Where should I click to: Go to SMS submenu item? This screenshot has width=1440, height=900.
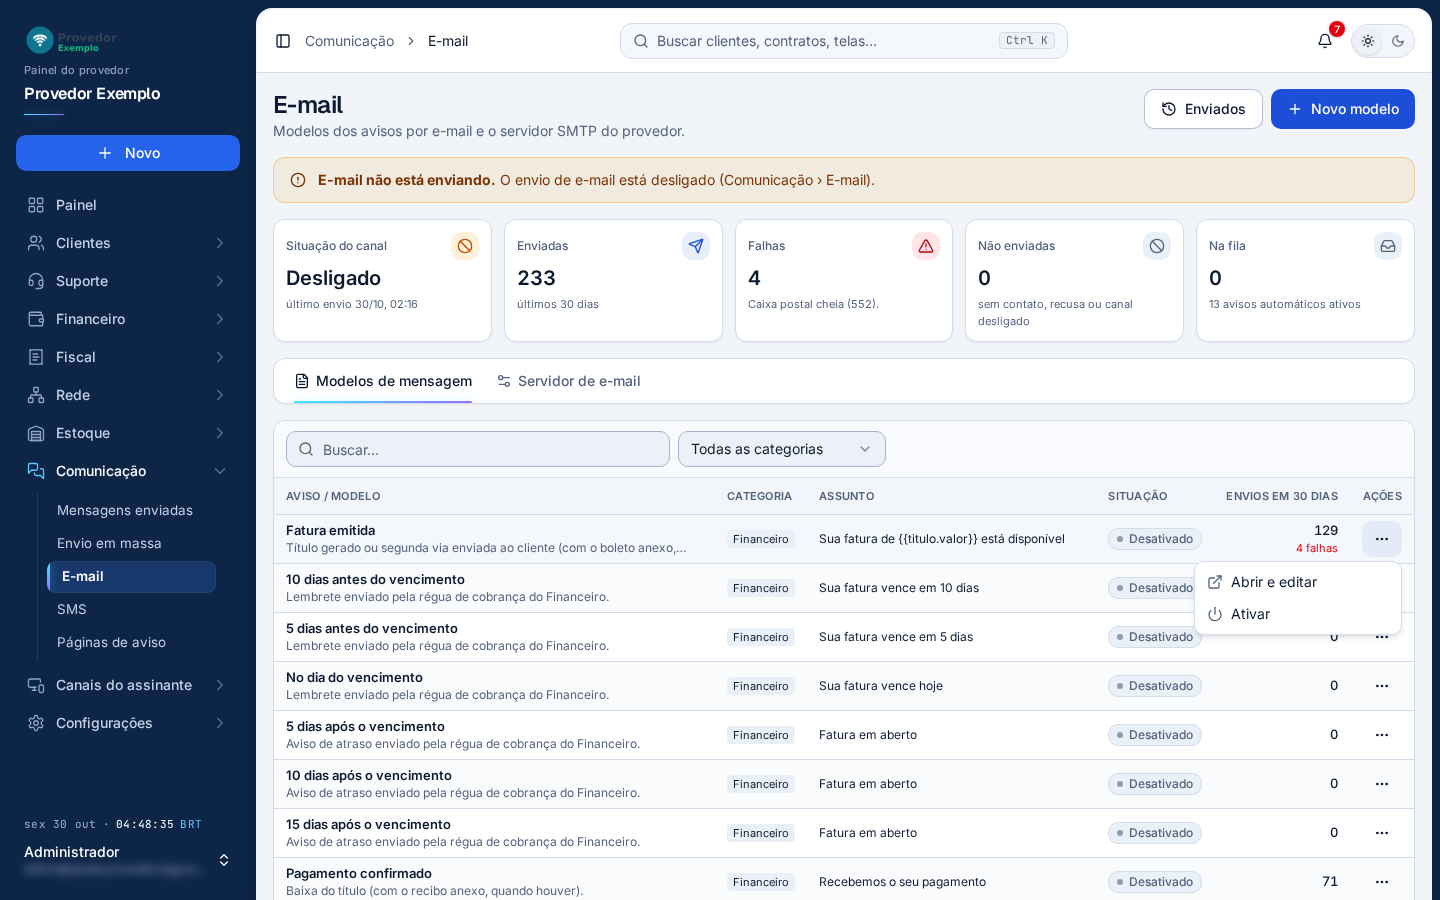131,609
